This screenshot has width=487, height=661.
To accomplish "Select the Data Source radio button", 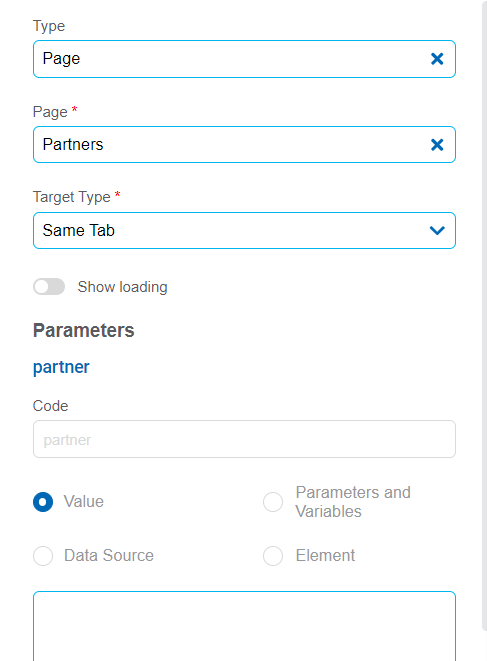I will [x=43, y=556].
